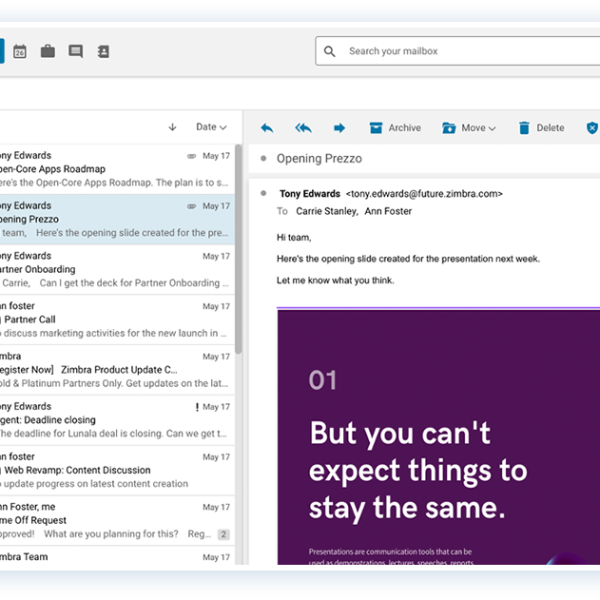Image resolution: width=600 pixels, height=600 pixels.
Task: Click the Delete button
Action: [541, 128]
